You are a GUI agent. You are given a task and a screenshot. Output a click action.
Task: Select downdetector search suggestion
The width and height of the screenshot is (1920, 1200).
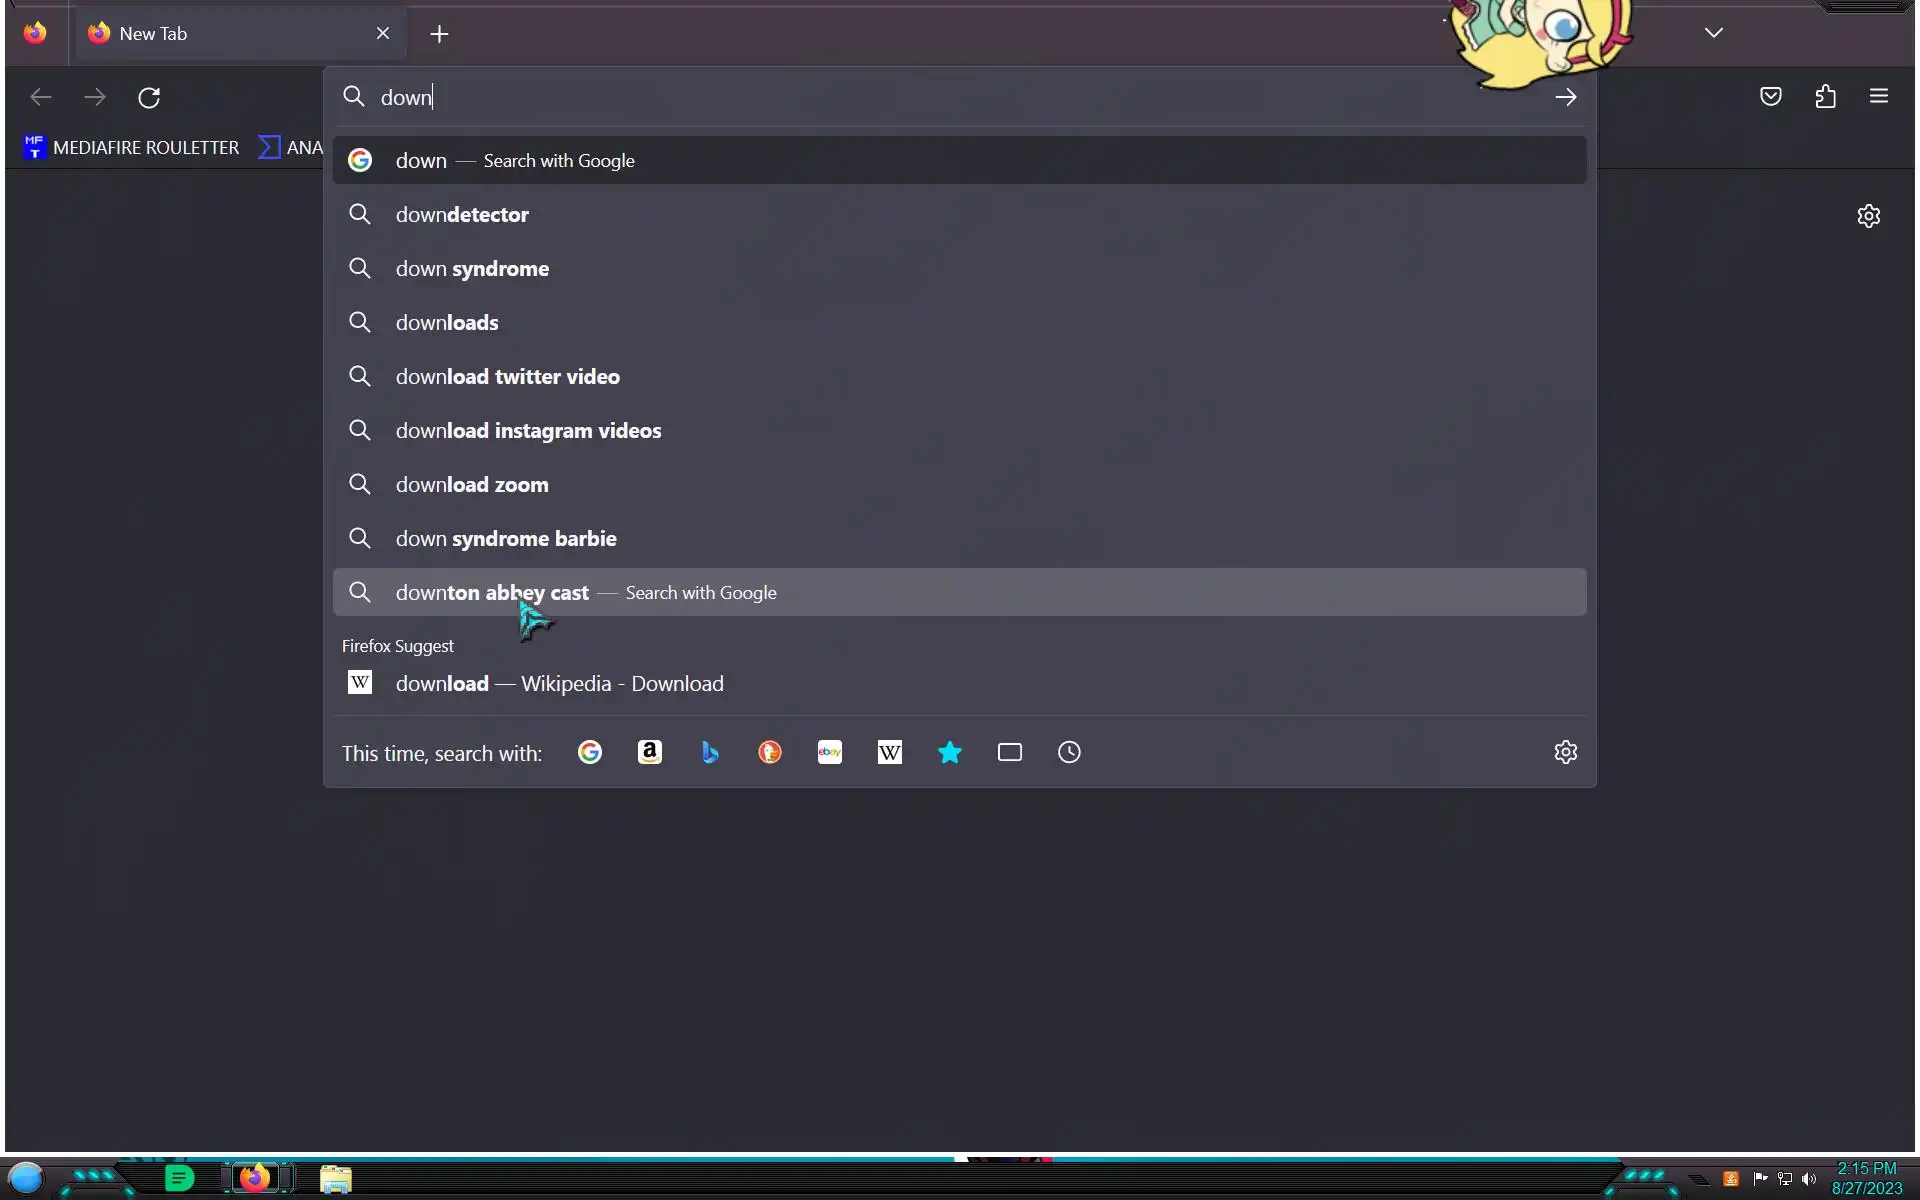462,215
